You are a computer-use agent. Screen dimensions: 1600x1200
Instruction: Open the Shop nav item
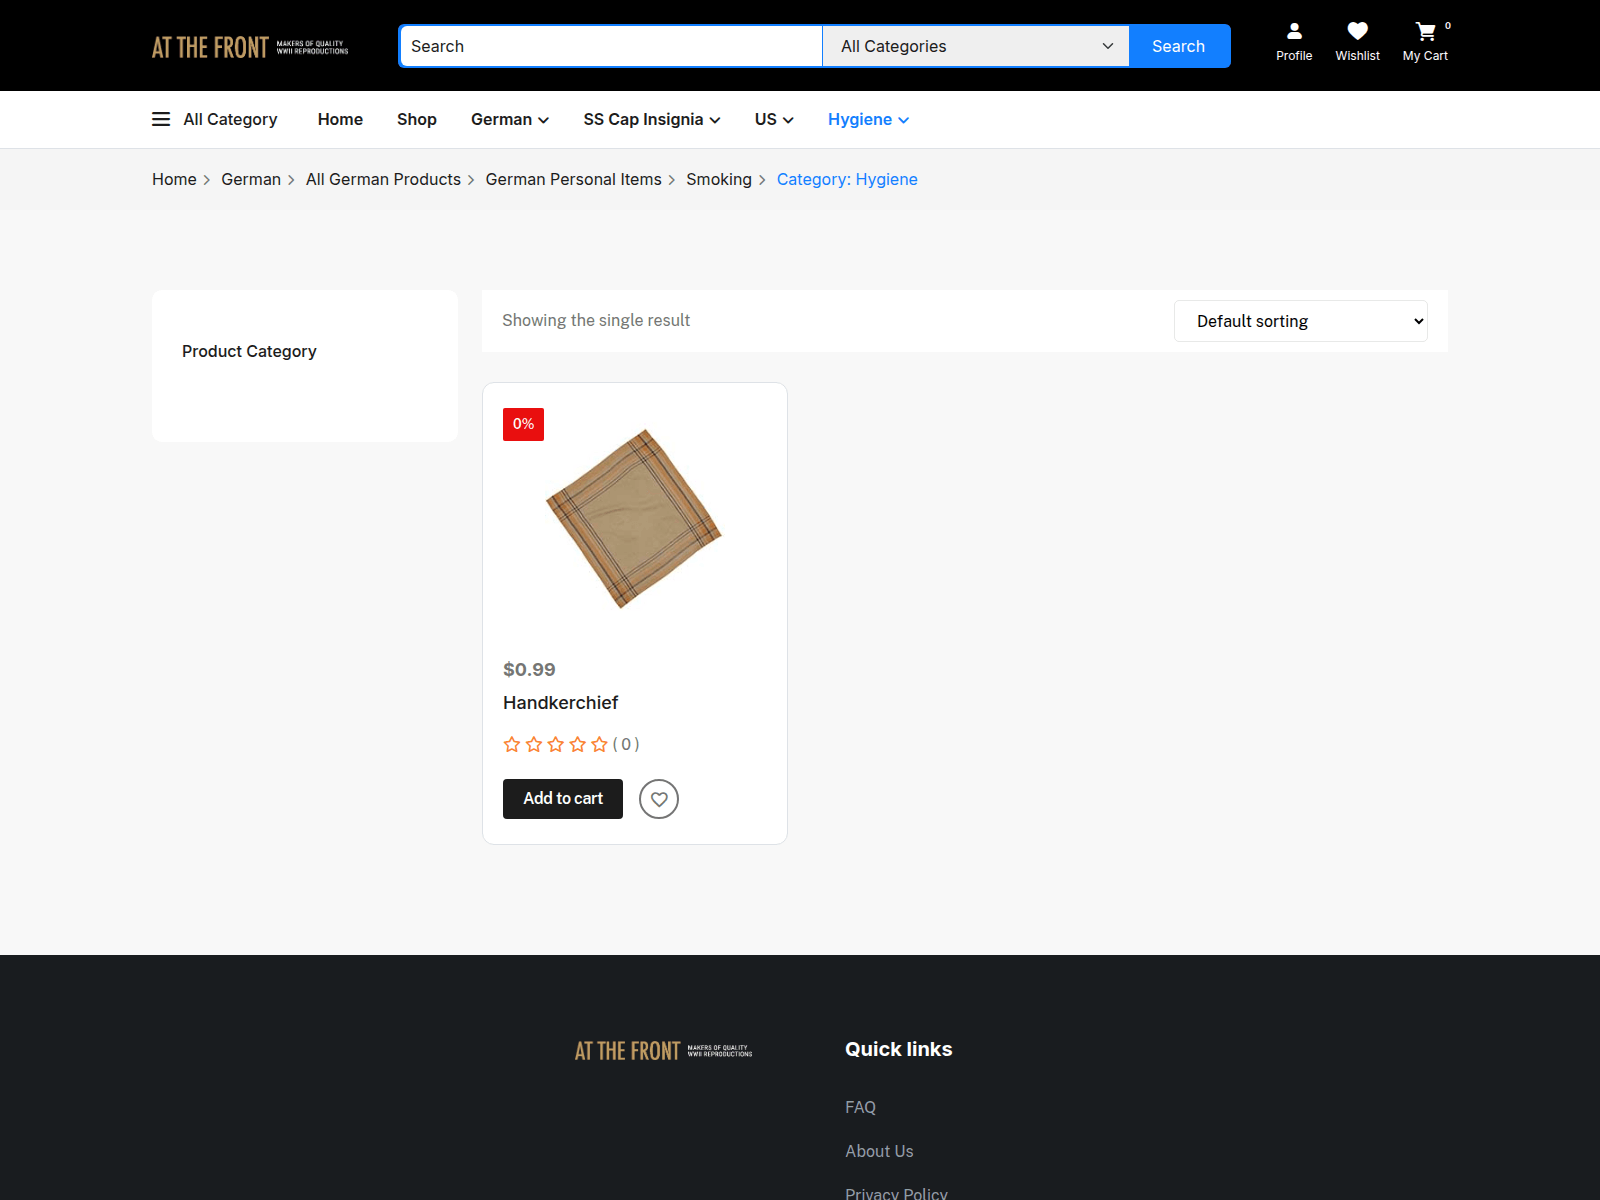(417, 119)
